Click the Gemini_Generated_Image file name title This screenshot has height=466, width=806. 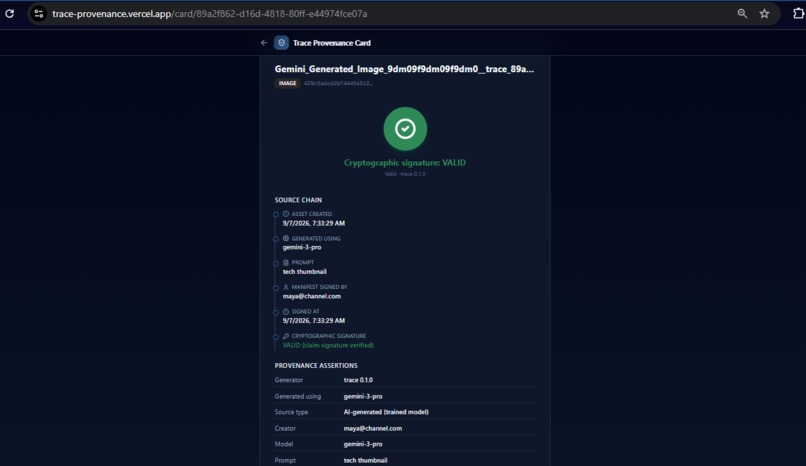point(404,69)
